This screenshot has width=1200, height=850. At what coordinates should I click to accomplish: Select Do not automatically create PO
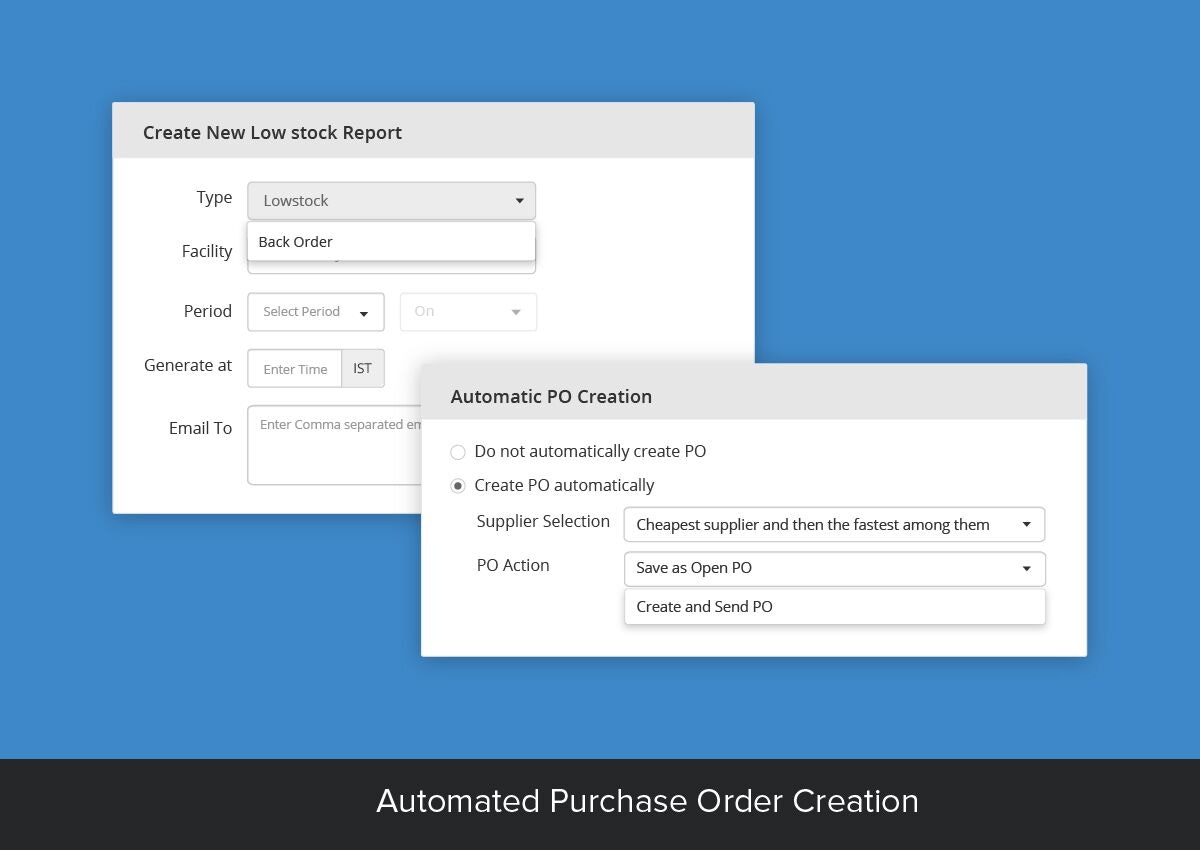tap(458, 452)
